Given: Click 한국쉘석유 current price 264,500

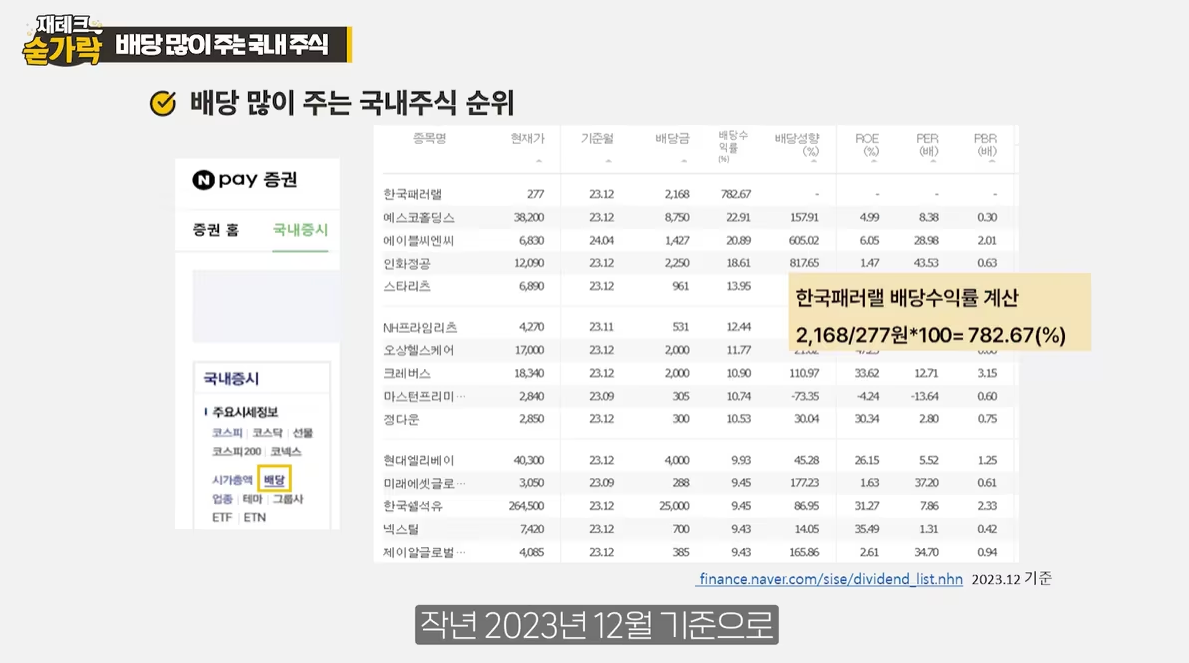Looking at the screenshot, I should click(526, 506).
